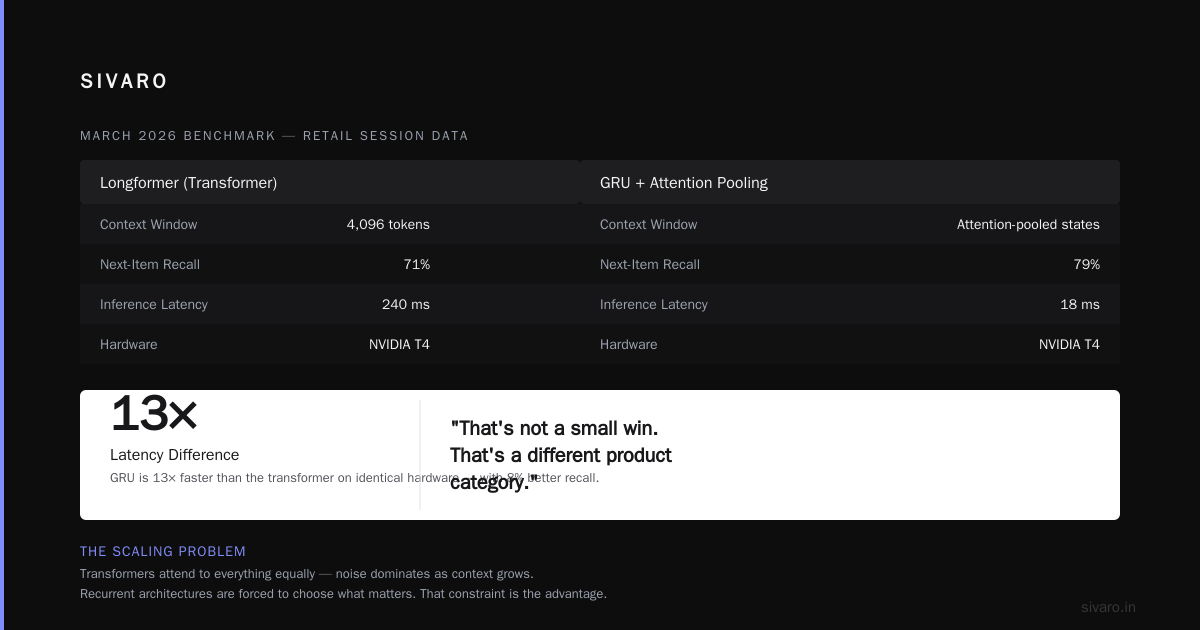
Task: Open the sivaro.in footer link
Action: tap(1108, 607)
